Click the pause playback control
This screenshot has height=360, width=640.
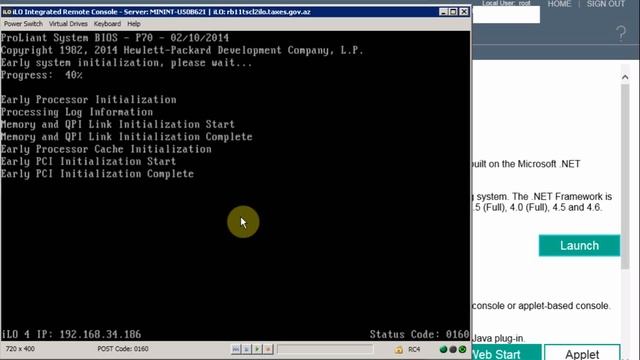point(247,349)
